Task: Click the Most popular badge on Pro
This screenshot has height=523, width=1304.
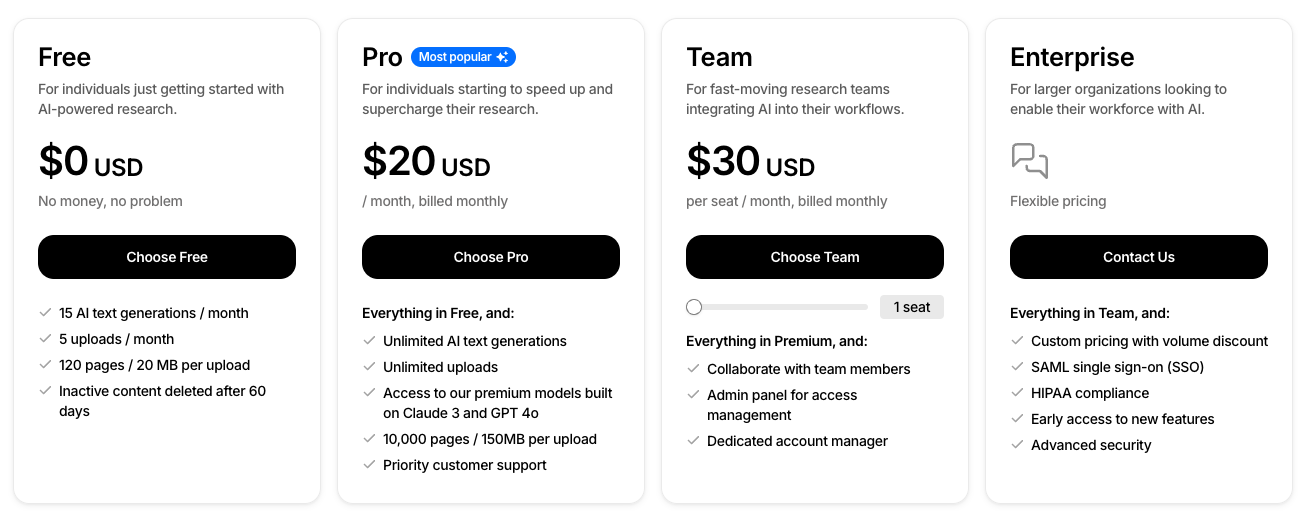Action: (x=463, y=58)
